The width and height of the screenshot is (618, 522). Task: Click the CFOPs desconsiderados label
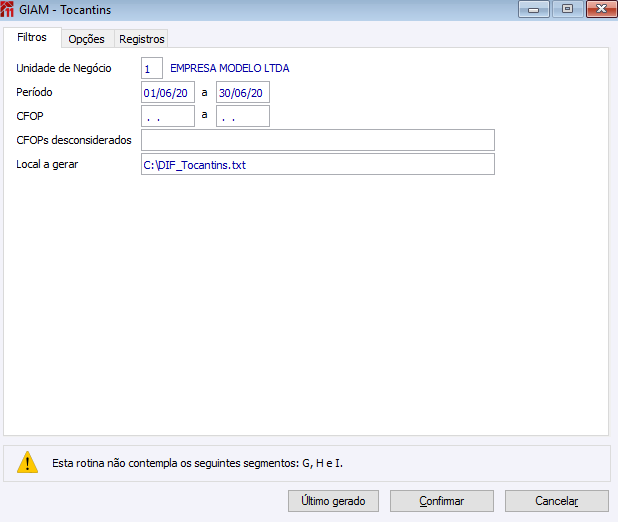[74, 140]
